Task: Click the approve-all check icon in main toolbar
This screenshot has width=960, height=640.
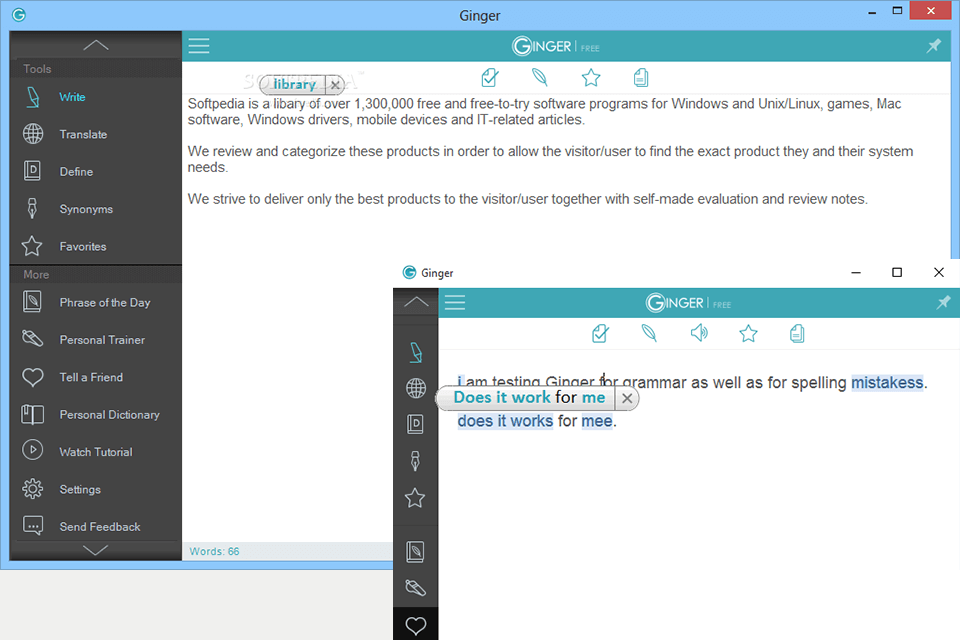Action: tap(490, 78)
